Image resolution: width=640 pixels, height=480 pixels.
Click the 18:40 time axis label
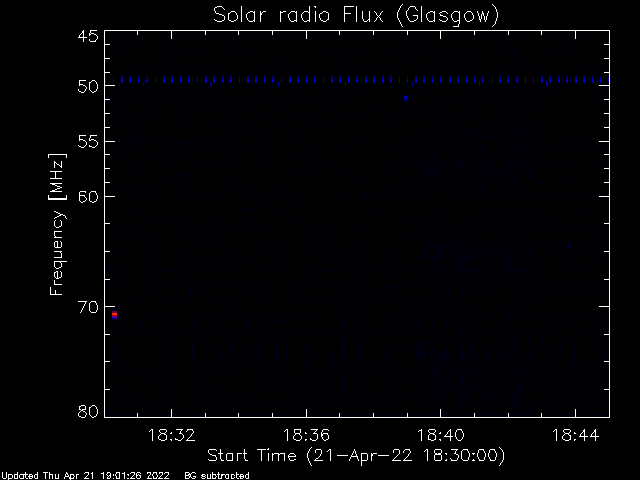click(441, 435)
